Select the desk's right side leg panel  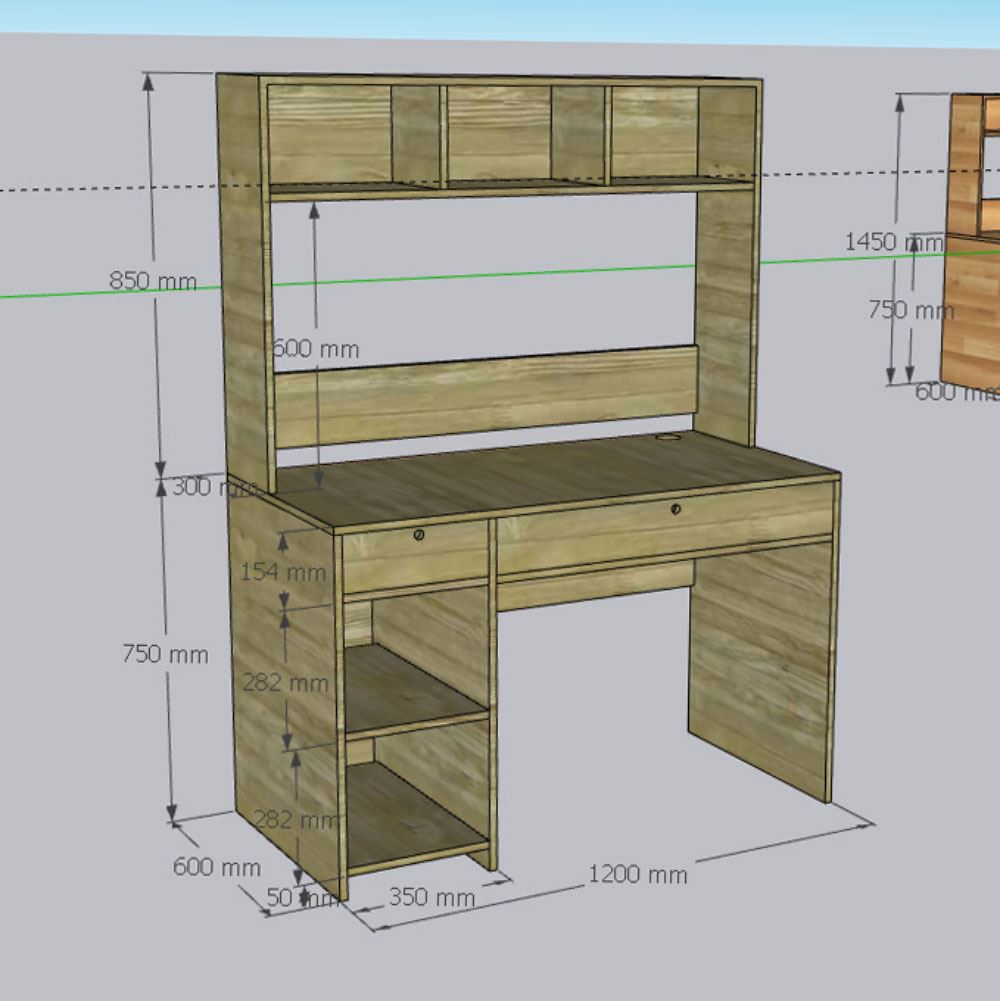(760, 665)
